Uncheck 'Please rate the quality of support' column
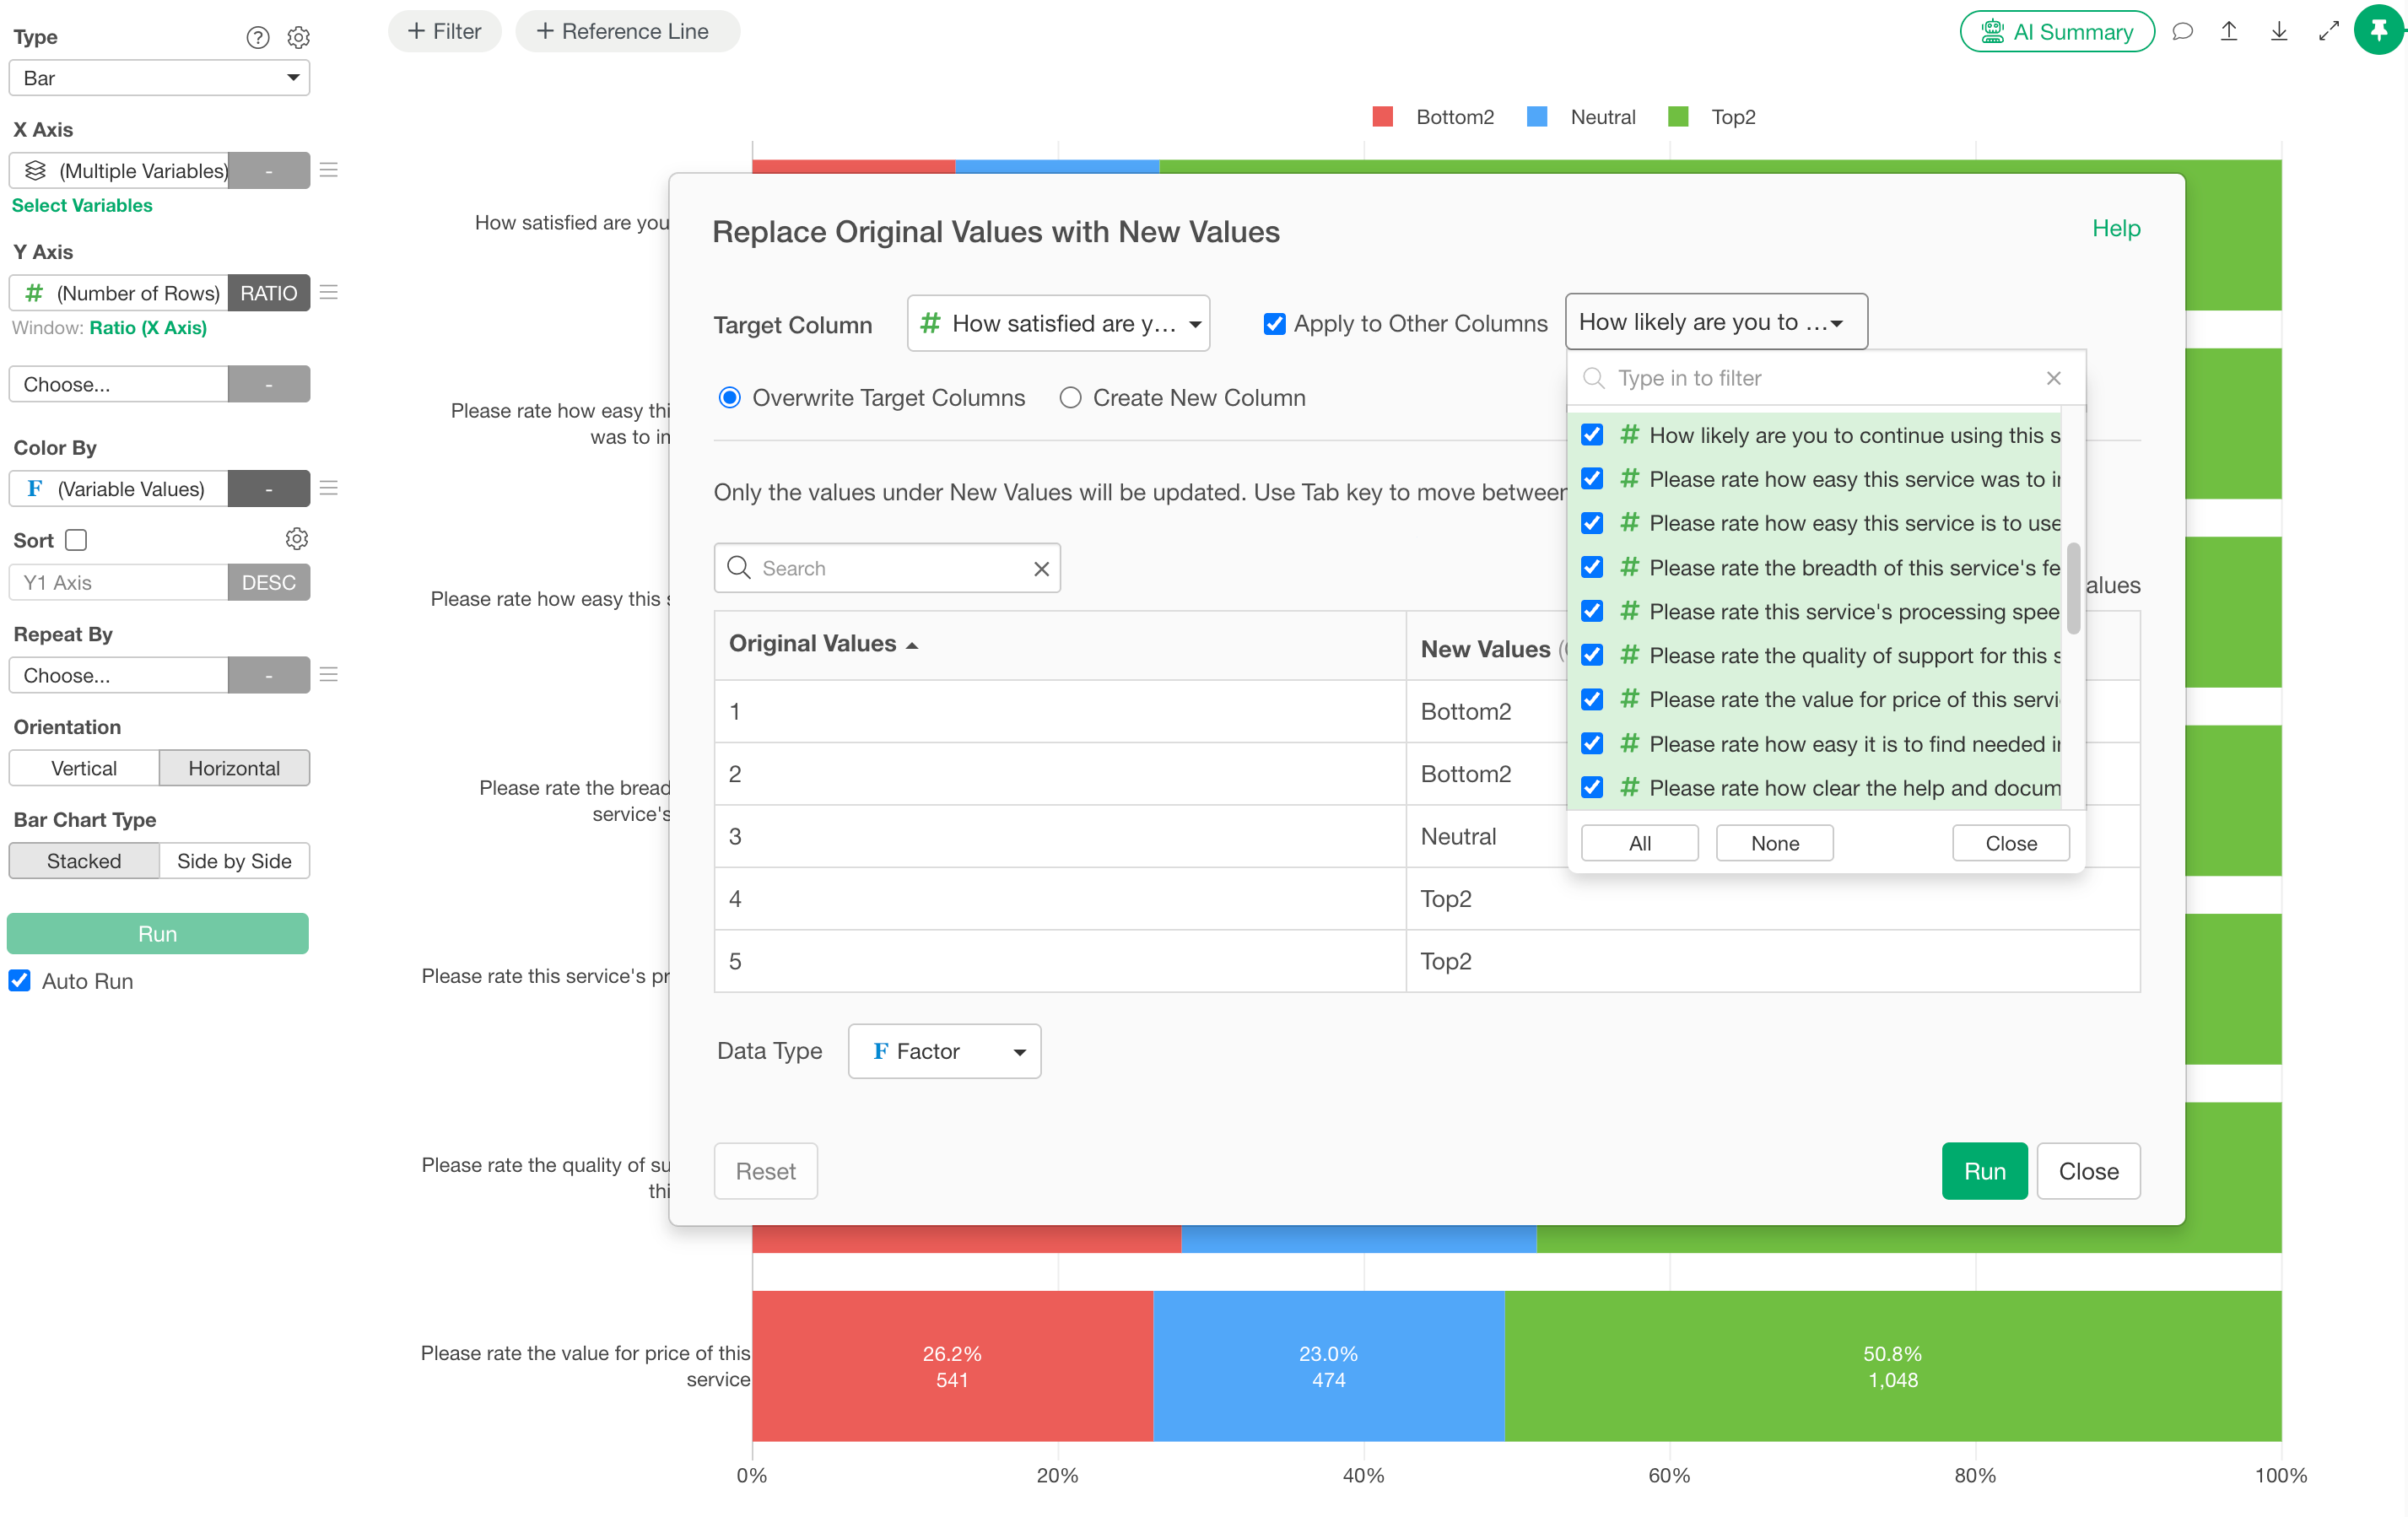This screenshot has width=2408, height=1517. click(x=1592, y=655)
